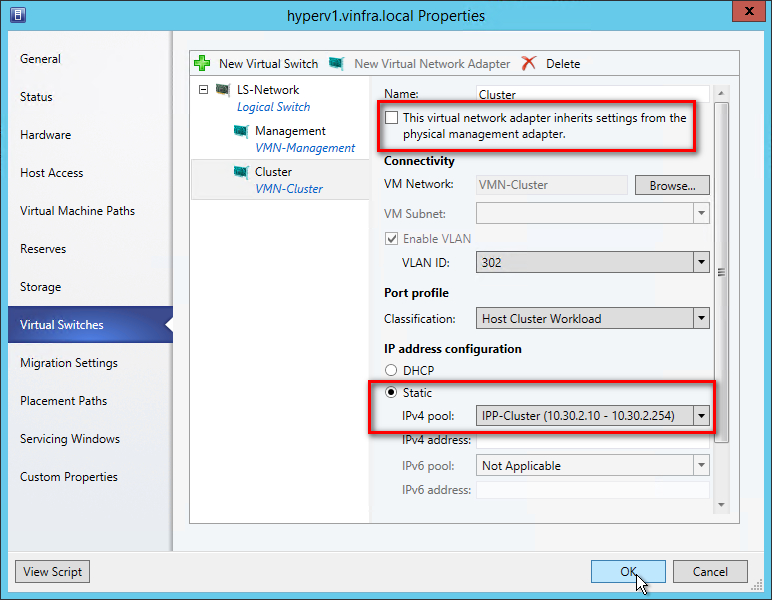Open the Migration Settings tab
The image size is (772, 600).
click(69, 363)
